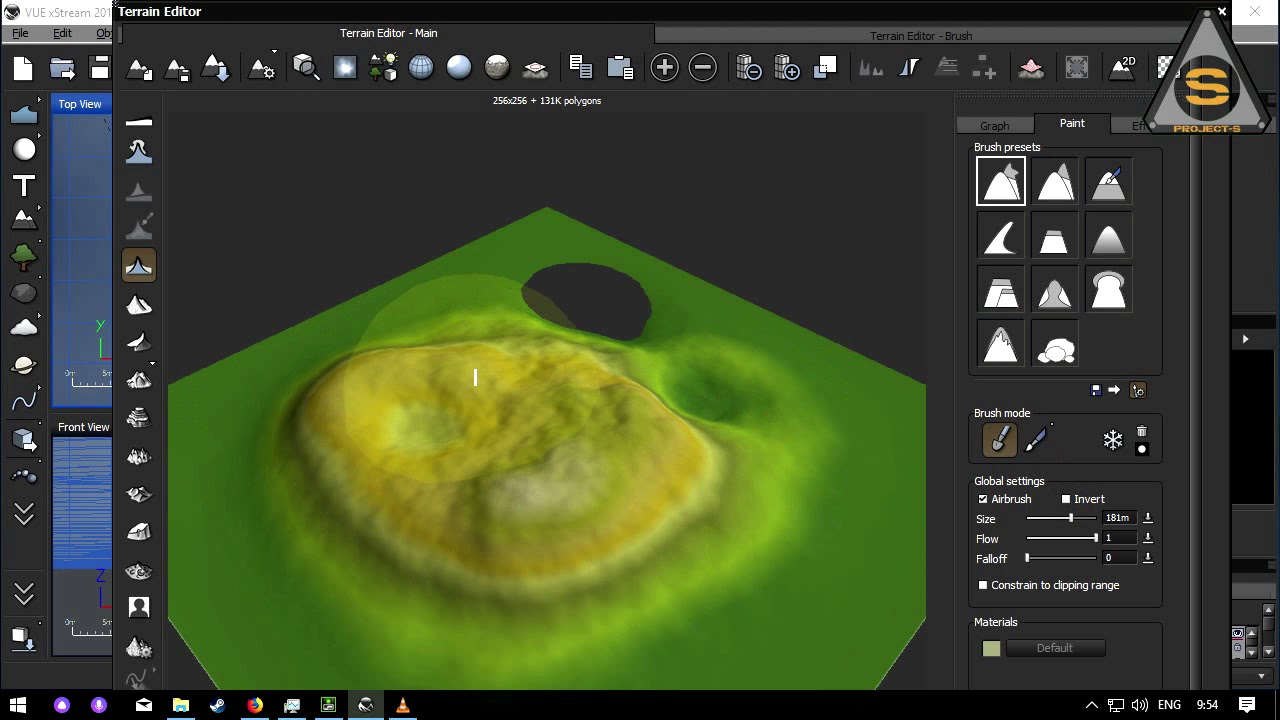The height and width of the screenshot is (720, 1280).
Task: Click the Front View panel title
Action: (84, 427)
